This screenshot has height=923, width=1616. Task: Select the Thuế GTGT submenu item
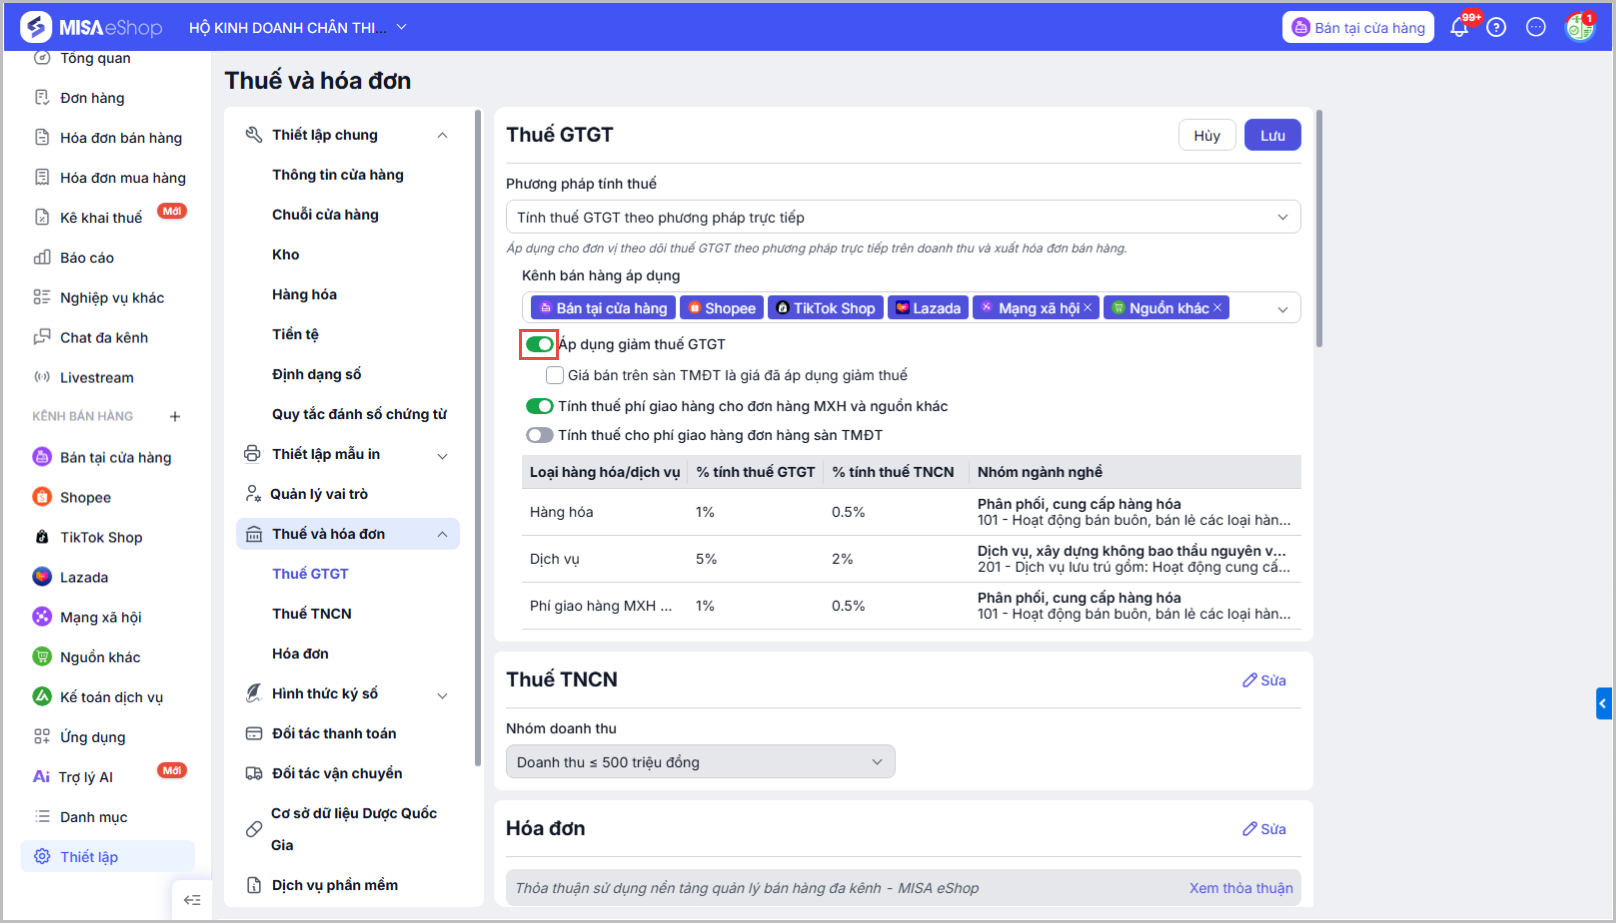tap(310, 574)
